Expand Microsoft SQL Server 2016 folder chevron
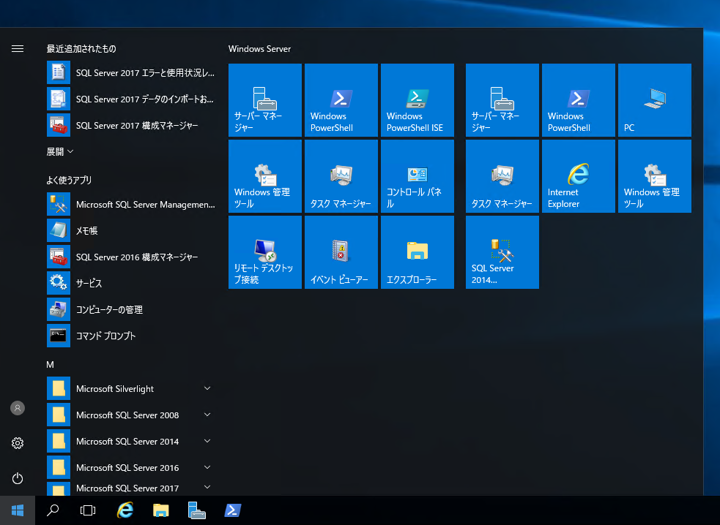The height and width of the screenshot is (525, 720). click(207, 467)
